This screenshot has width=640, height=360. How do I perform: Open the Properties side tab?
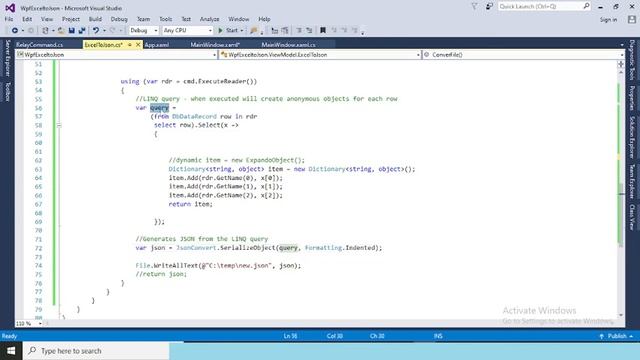tap(632, 98)
